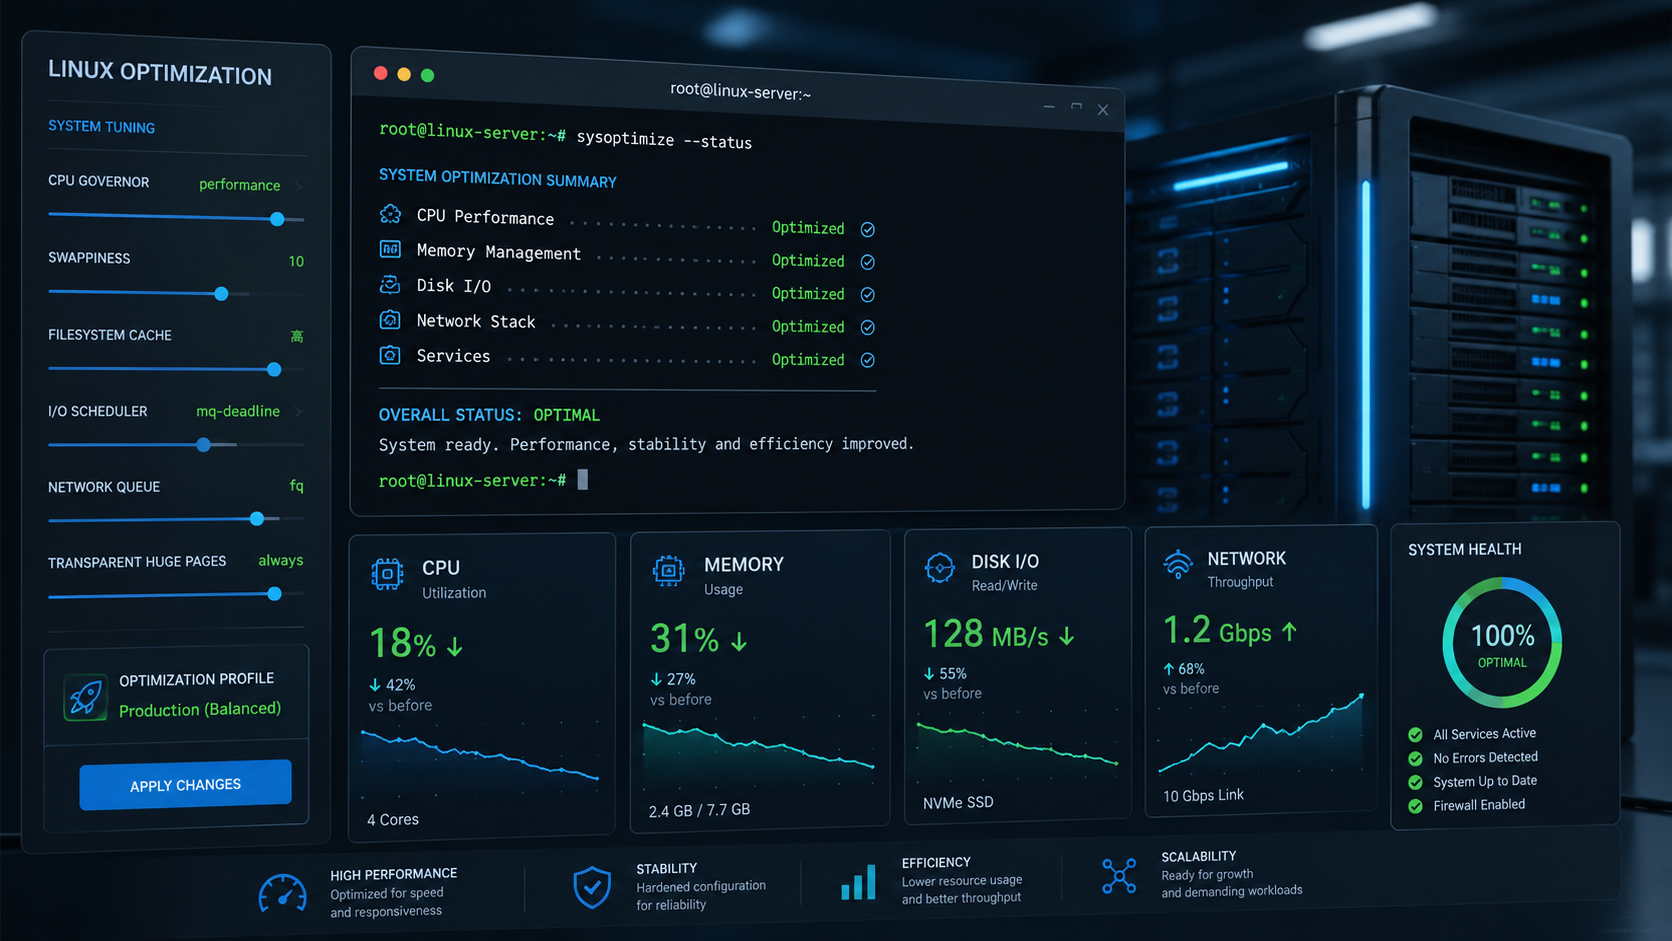
Task: Click the Disk 128 MB/s down arrow
Action: [1067, 636]
